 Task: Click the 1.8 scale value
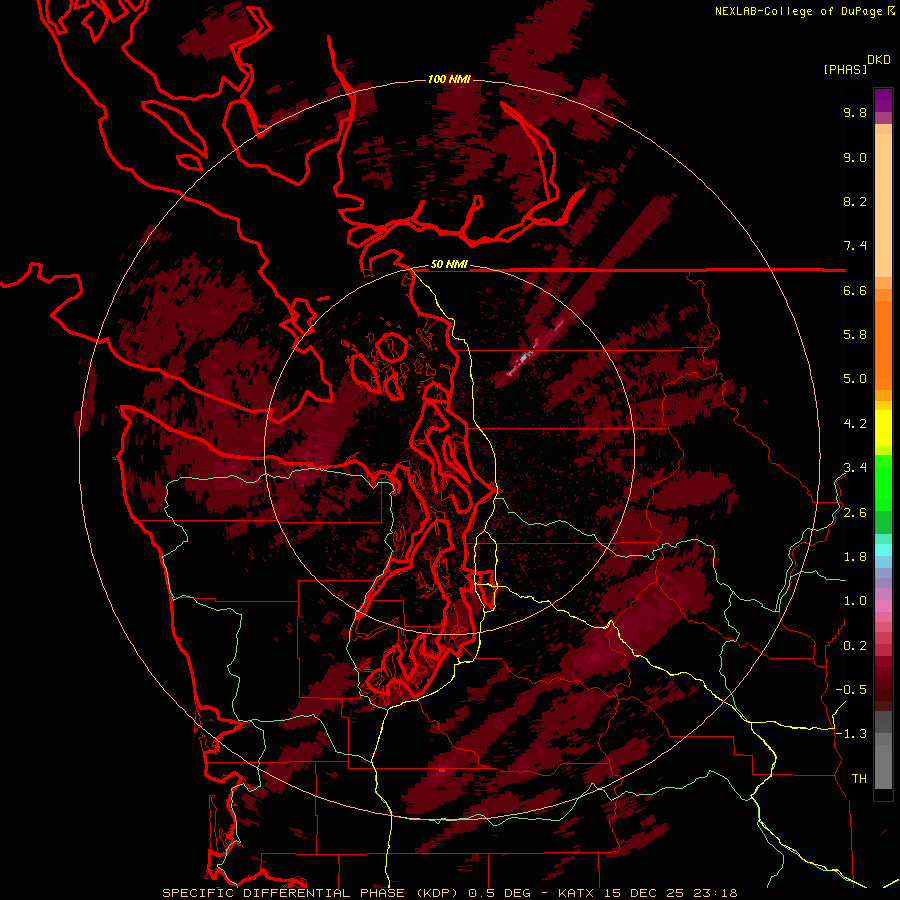pos(855,557)
